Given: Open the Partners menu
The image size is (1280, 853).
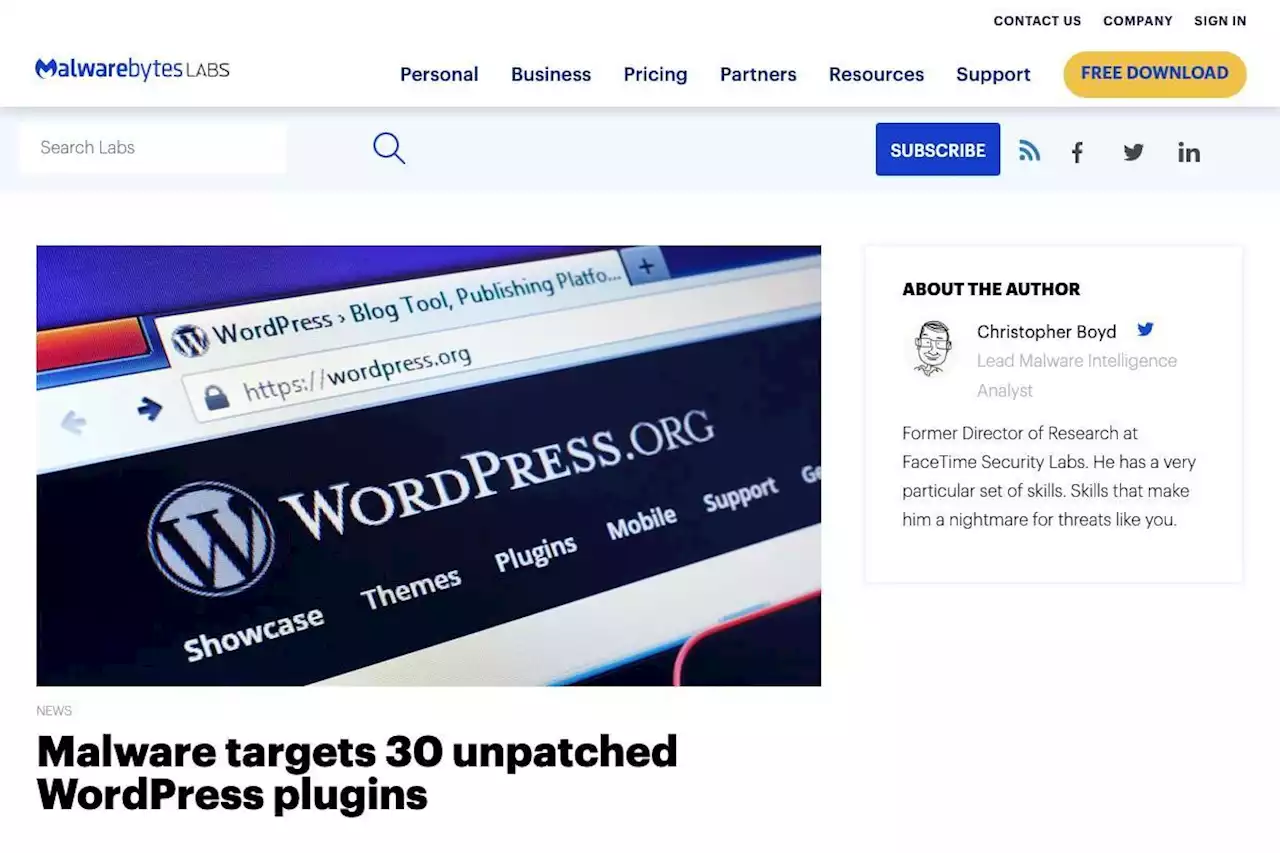Looking at the screenshot, I should tap(758, 74).
